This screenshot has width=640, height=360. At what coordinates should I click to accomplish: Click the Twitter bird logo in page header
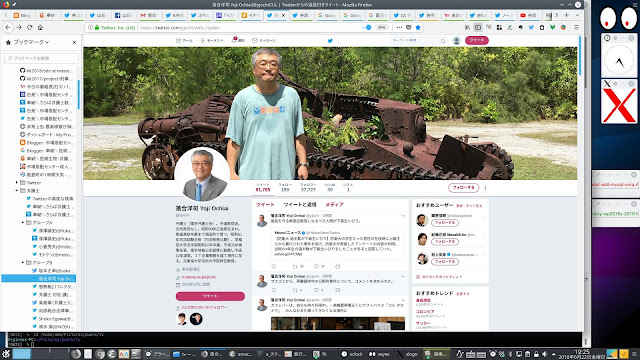point(330,40)
